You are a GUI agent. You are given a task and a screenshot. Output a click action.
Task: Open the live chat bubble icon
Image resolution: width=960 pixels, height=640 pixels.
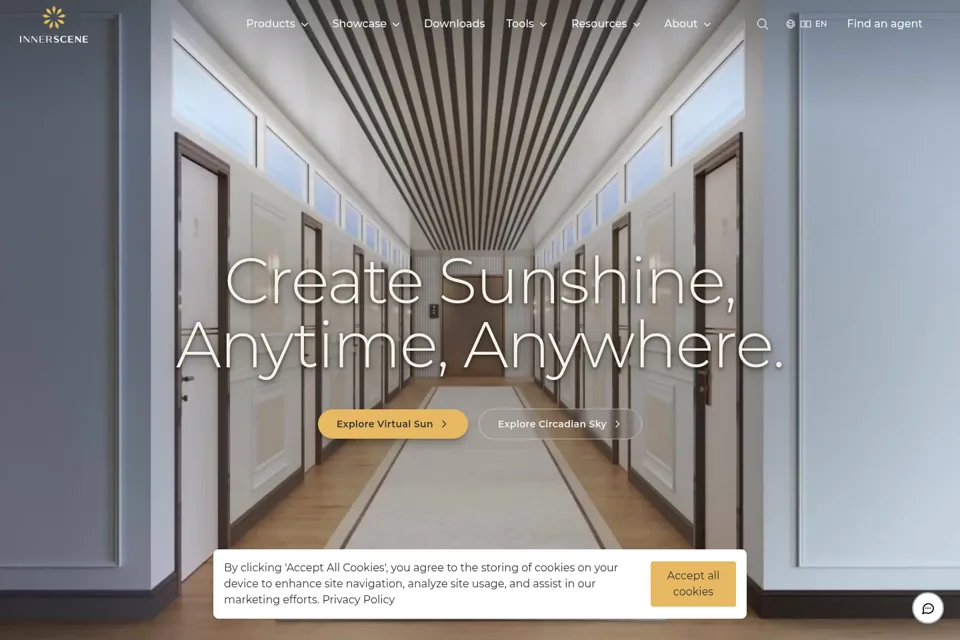(x=928, y=608)
